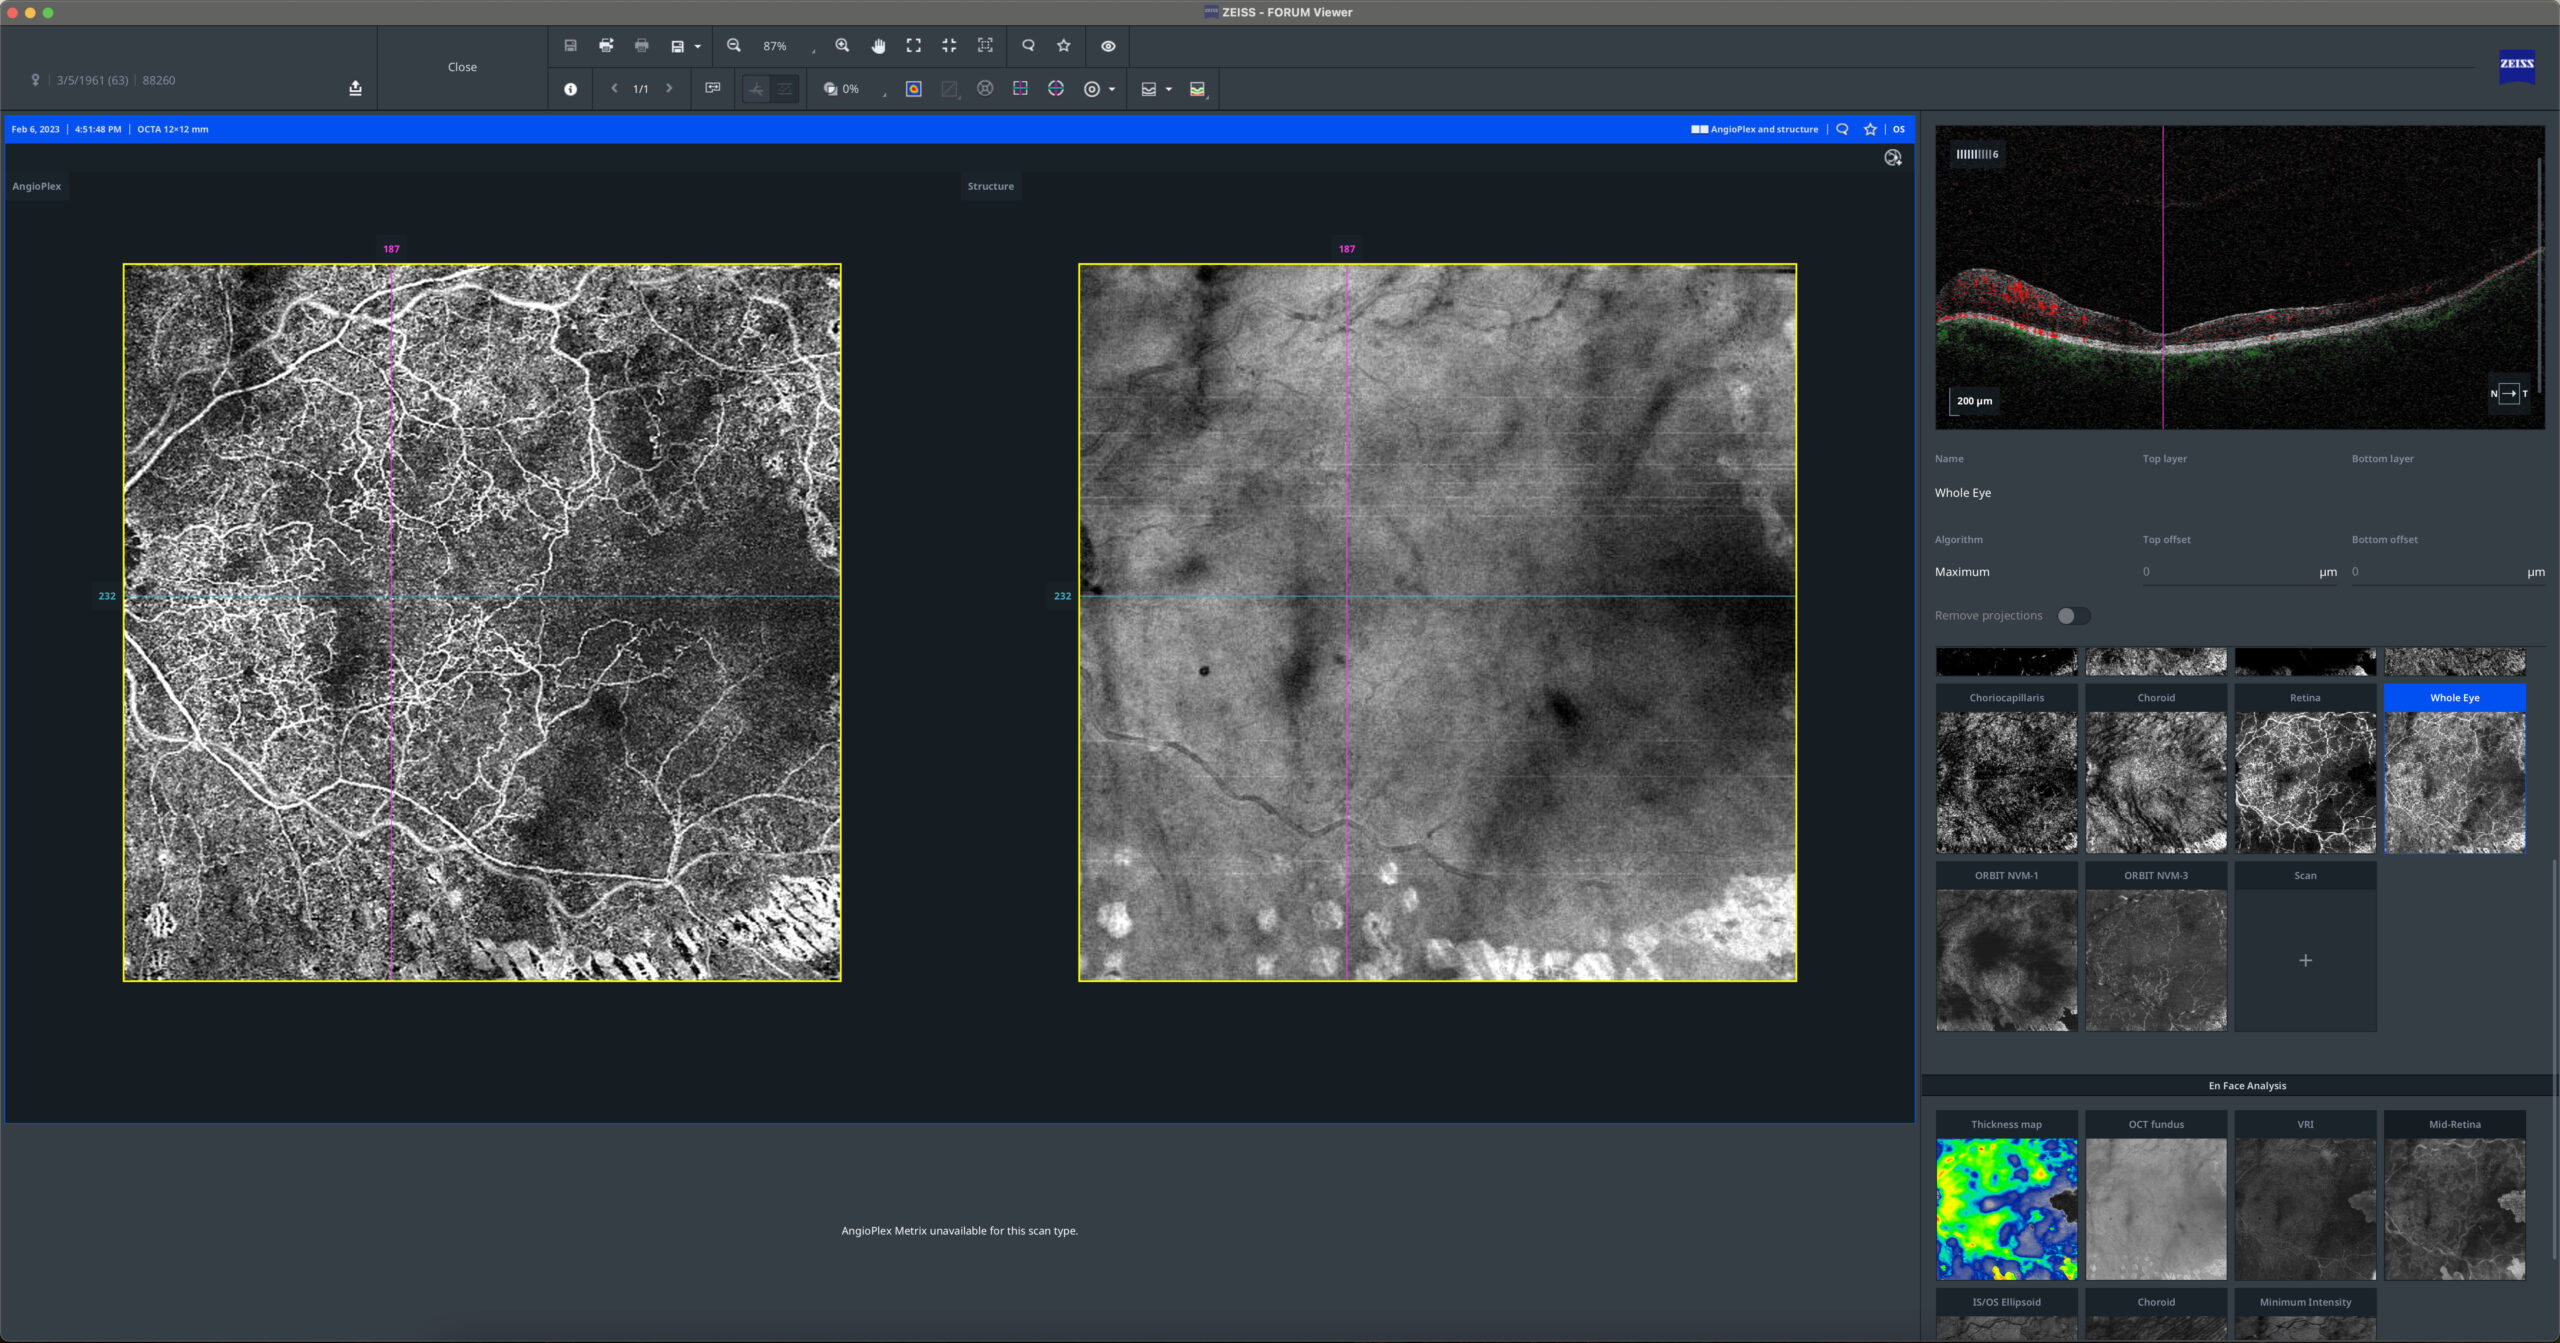
Task: Select the ORBIT NVM-1 preset thumbnail
Action: coord(2007,947)
